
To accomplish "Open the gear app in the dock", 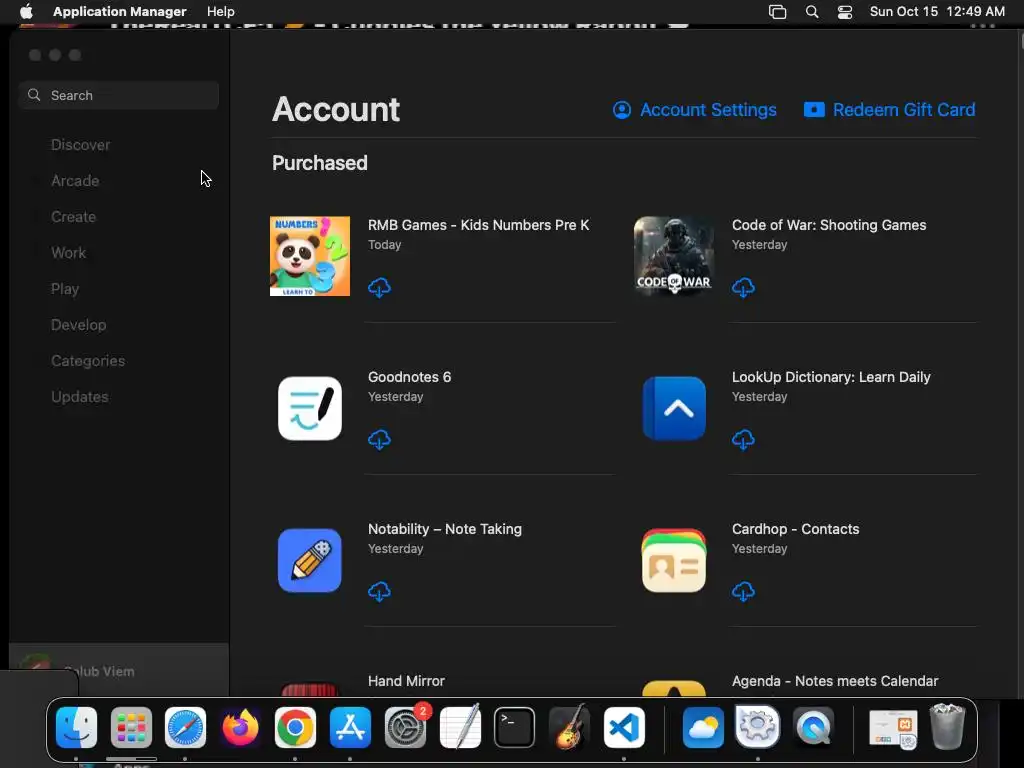I will (758, 727).
